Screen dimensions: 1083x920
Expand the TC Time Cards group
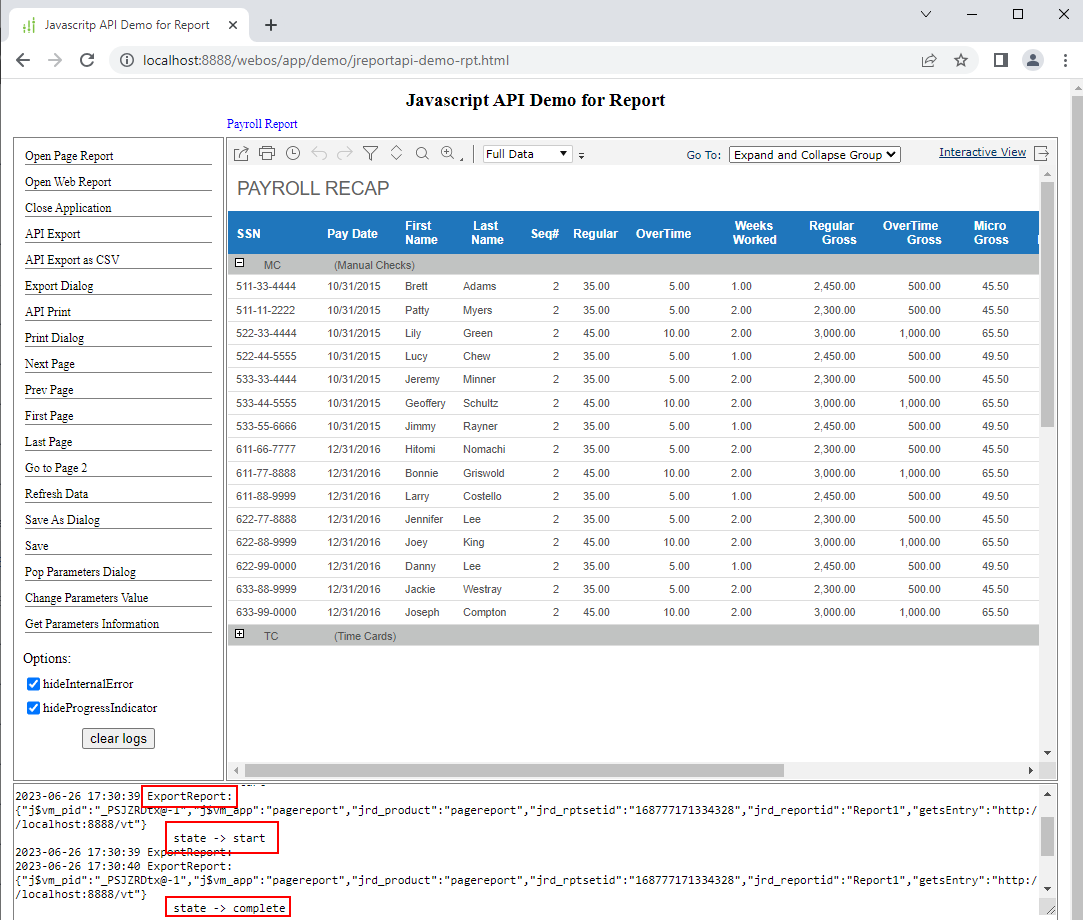coord(240,633)
